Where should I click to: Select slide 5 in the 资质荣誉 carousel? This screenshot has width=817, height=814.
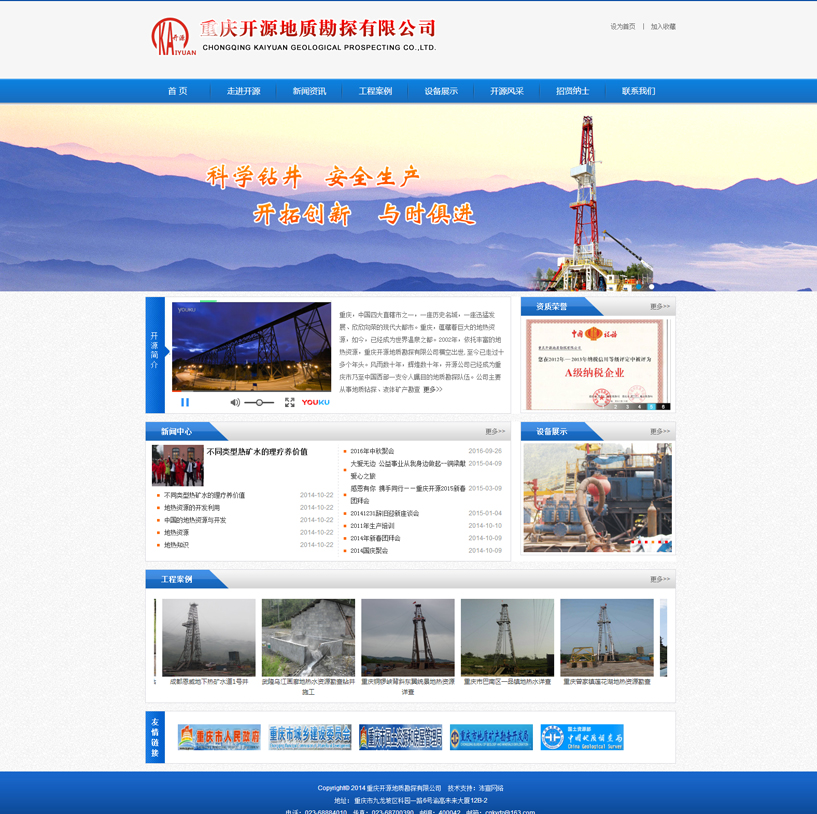tap(651, 407)
